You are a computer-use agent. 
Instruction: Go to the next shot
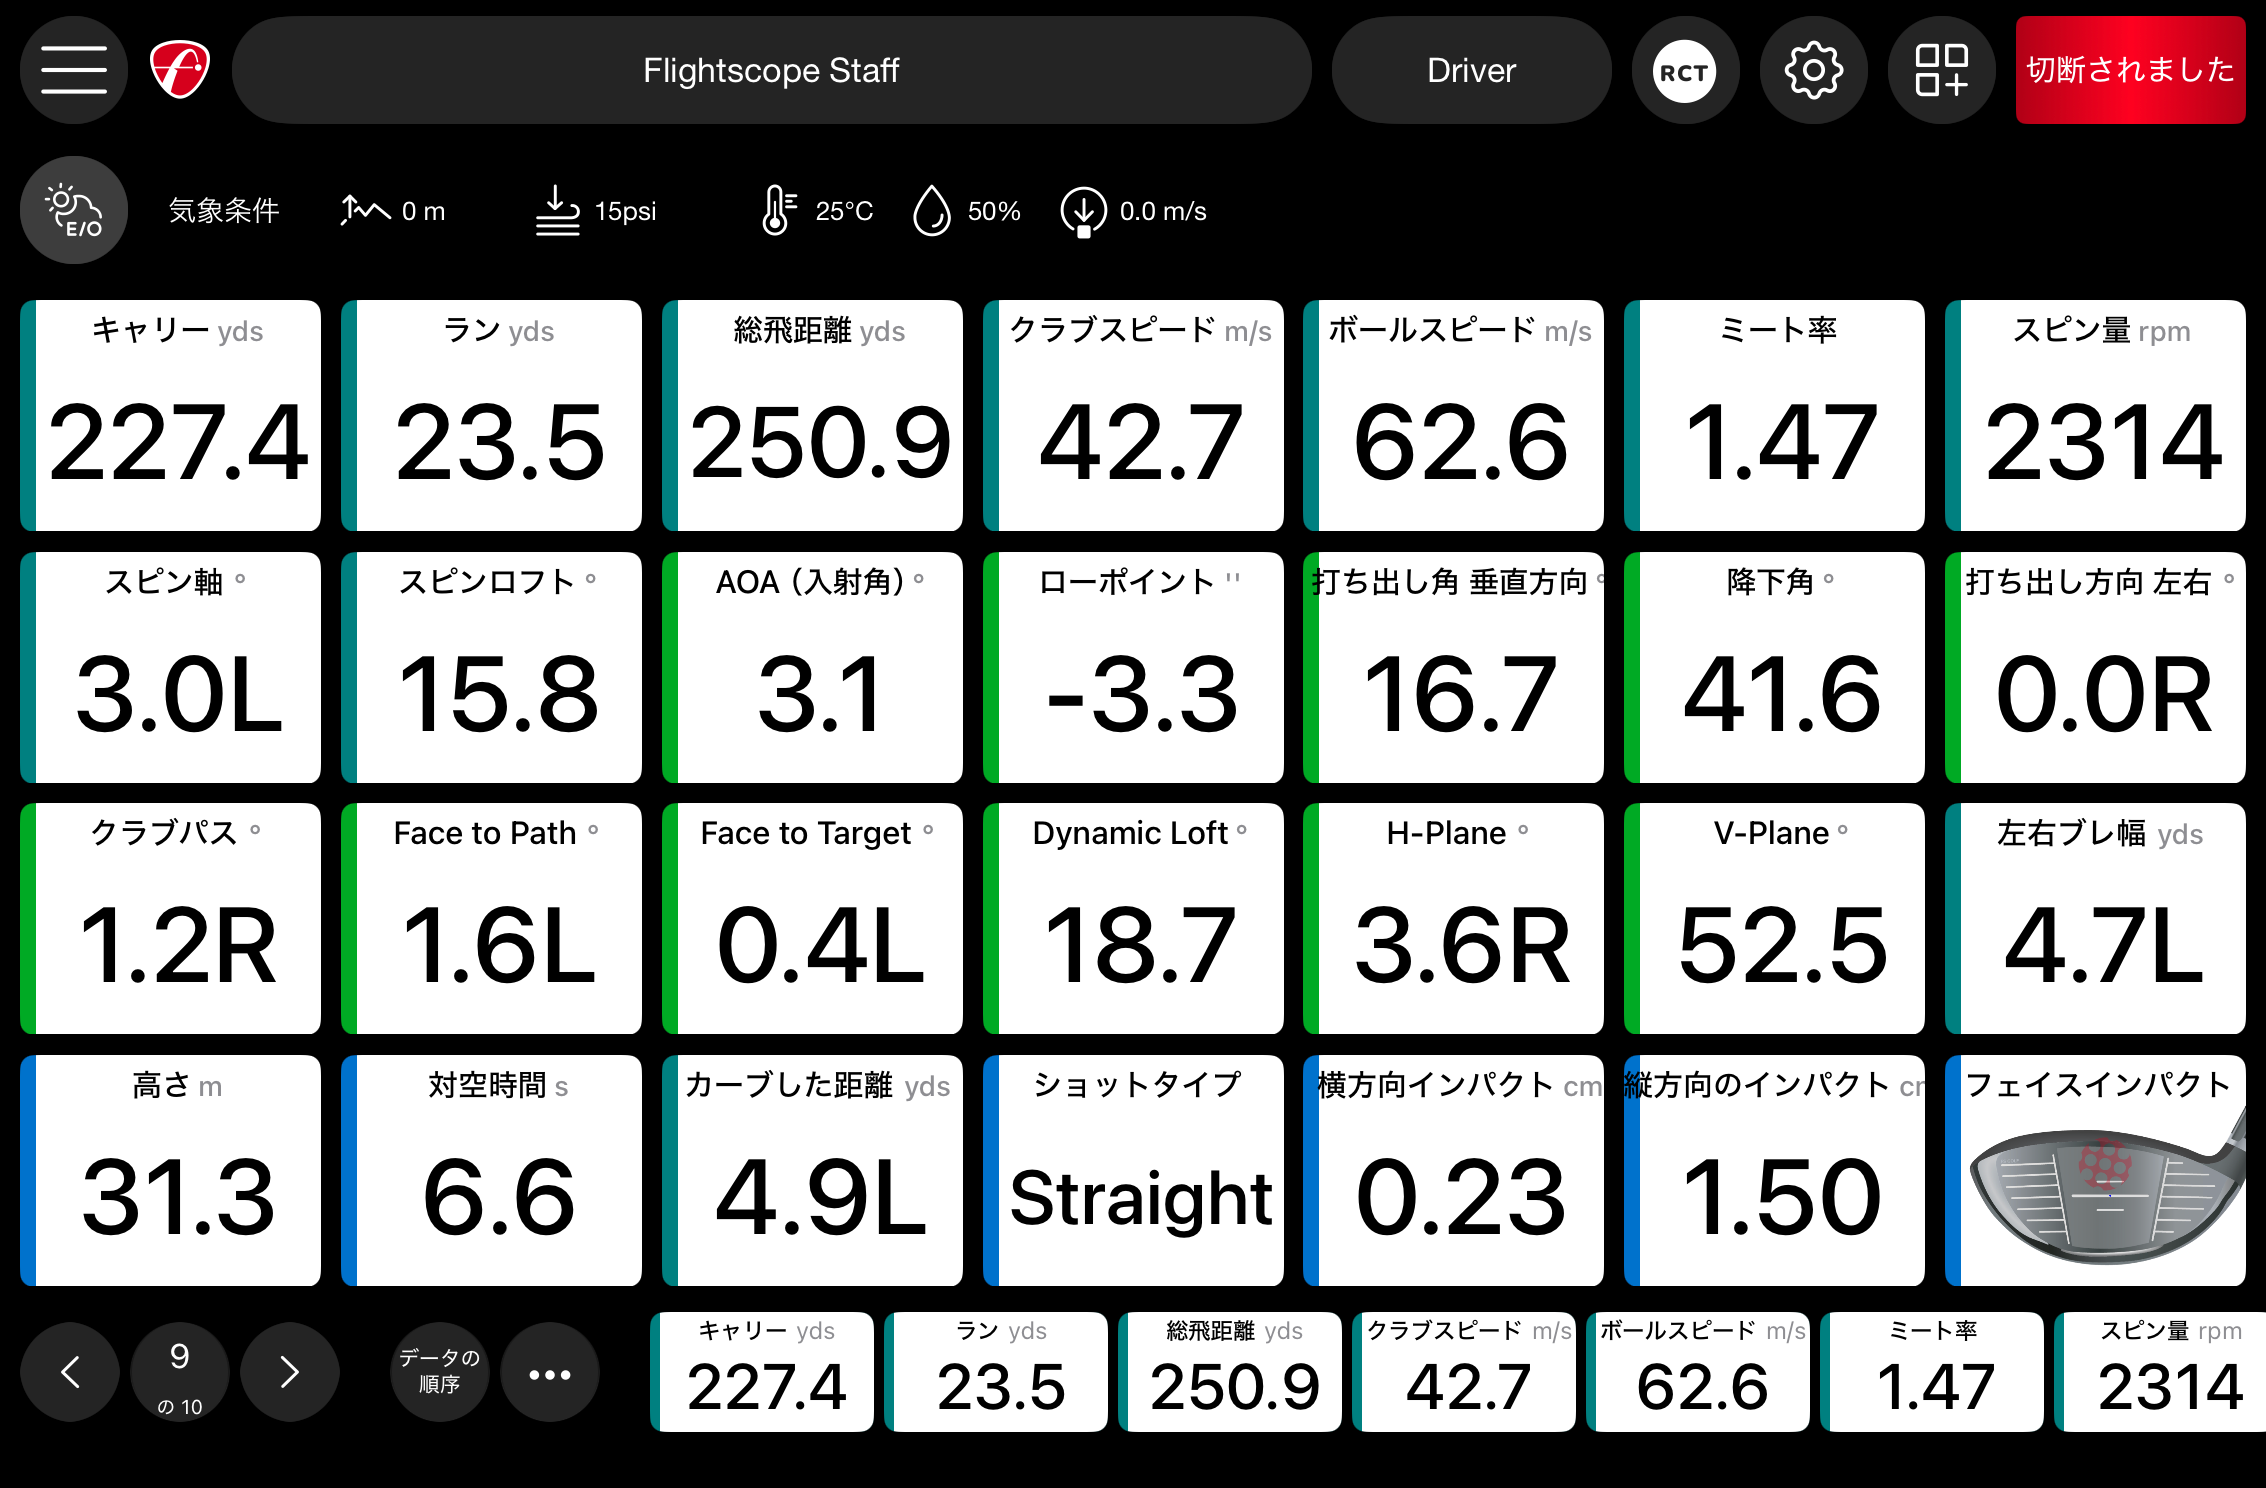coord(290,1372)
